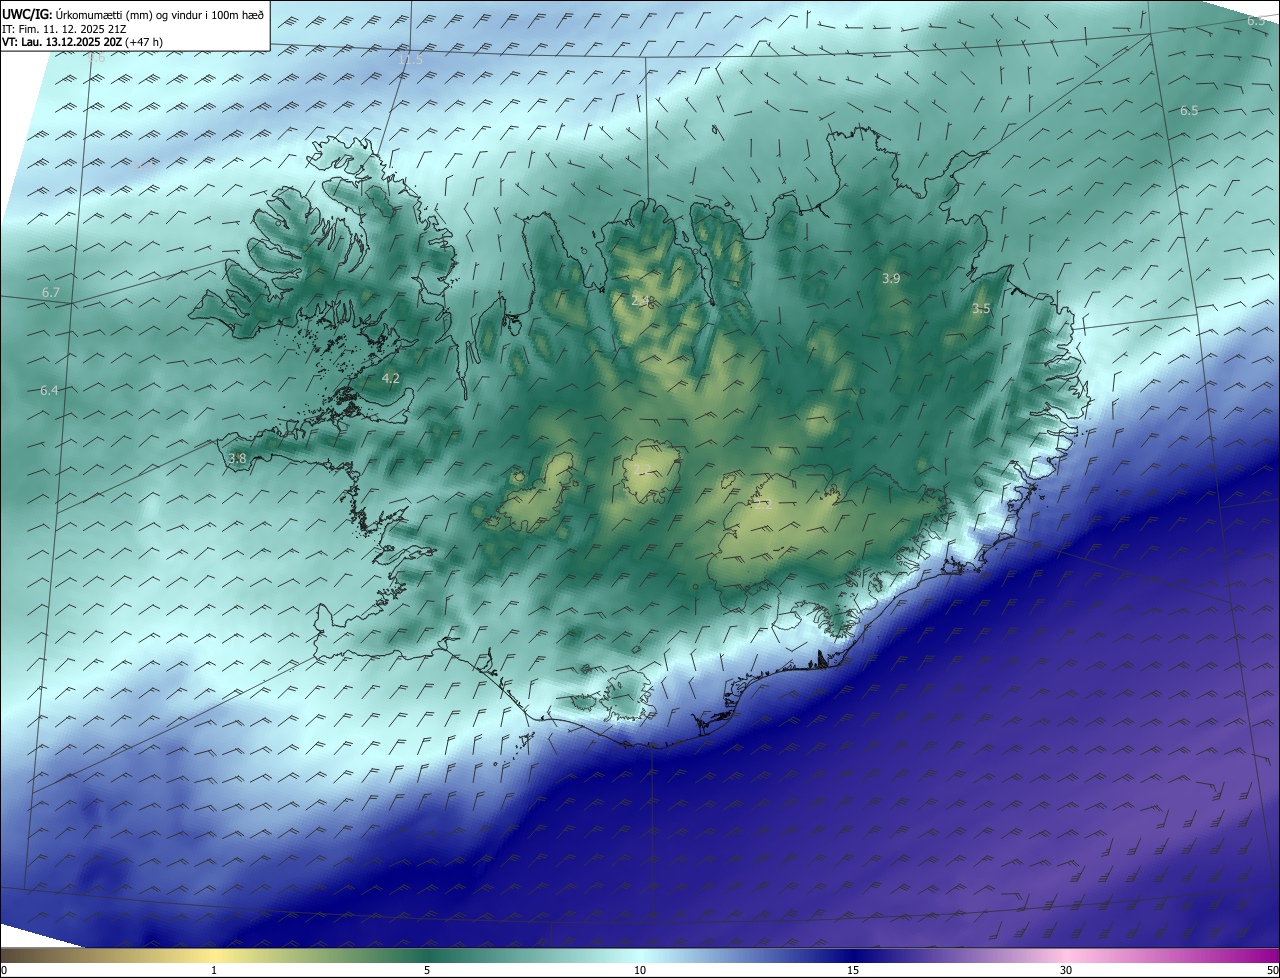1280x978 pixels.
Task: Click the "VT: Lau. 13.12.2025 20Z (+47 h)" line
Action: [82, 42]
